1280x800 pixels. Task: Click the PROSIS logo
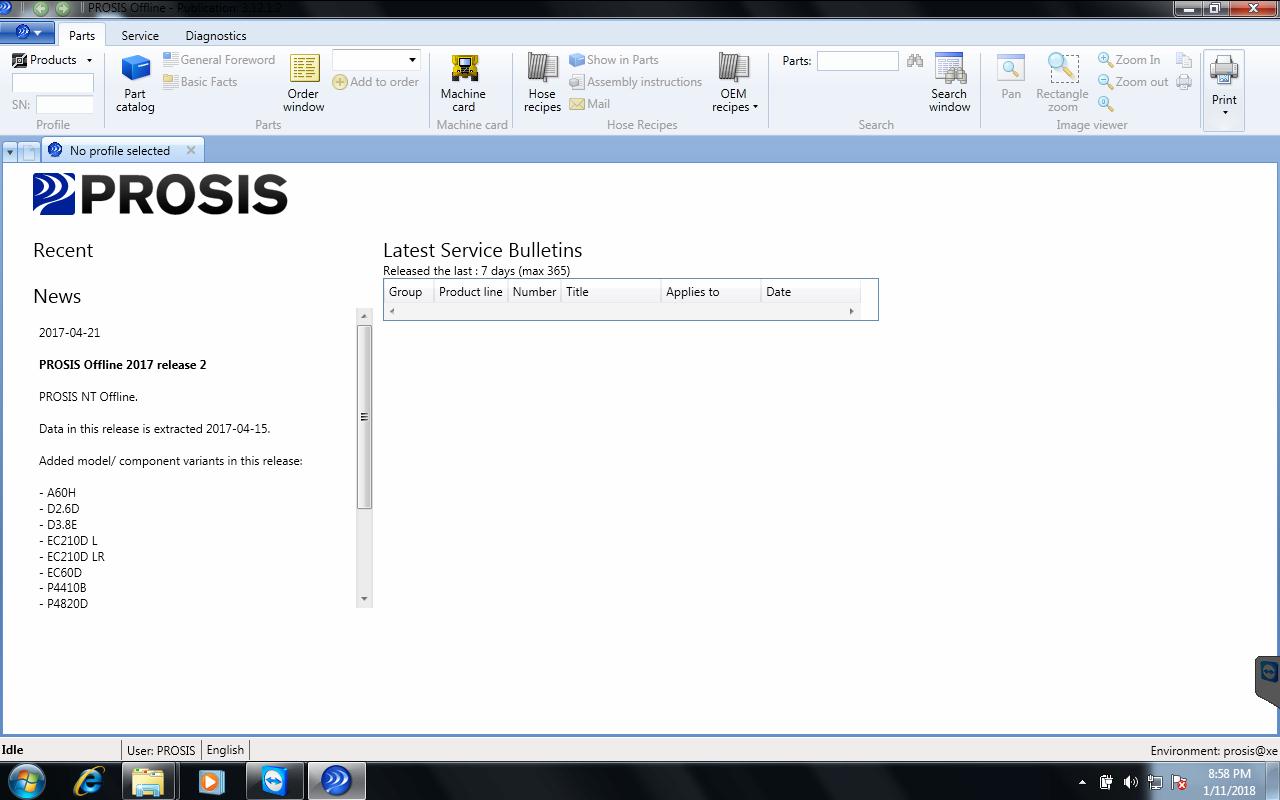coord(160,194)
